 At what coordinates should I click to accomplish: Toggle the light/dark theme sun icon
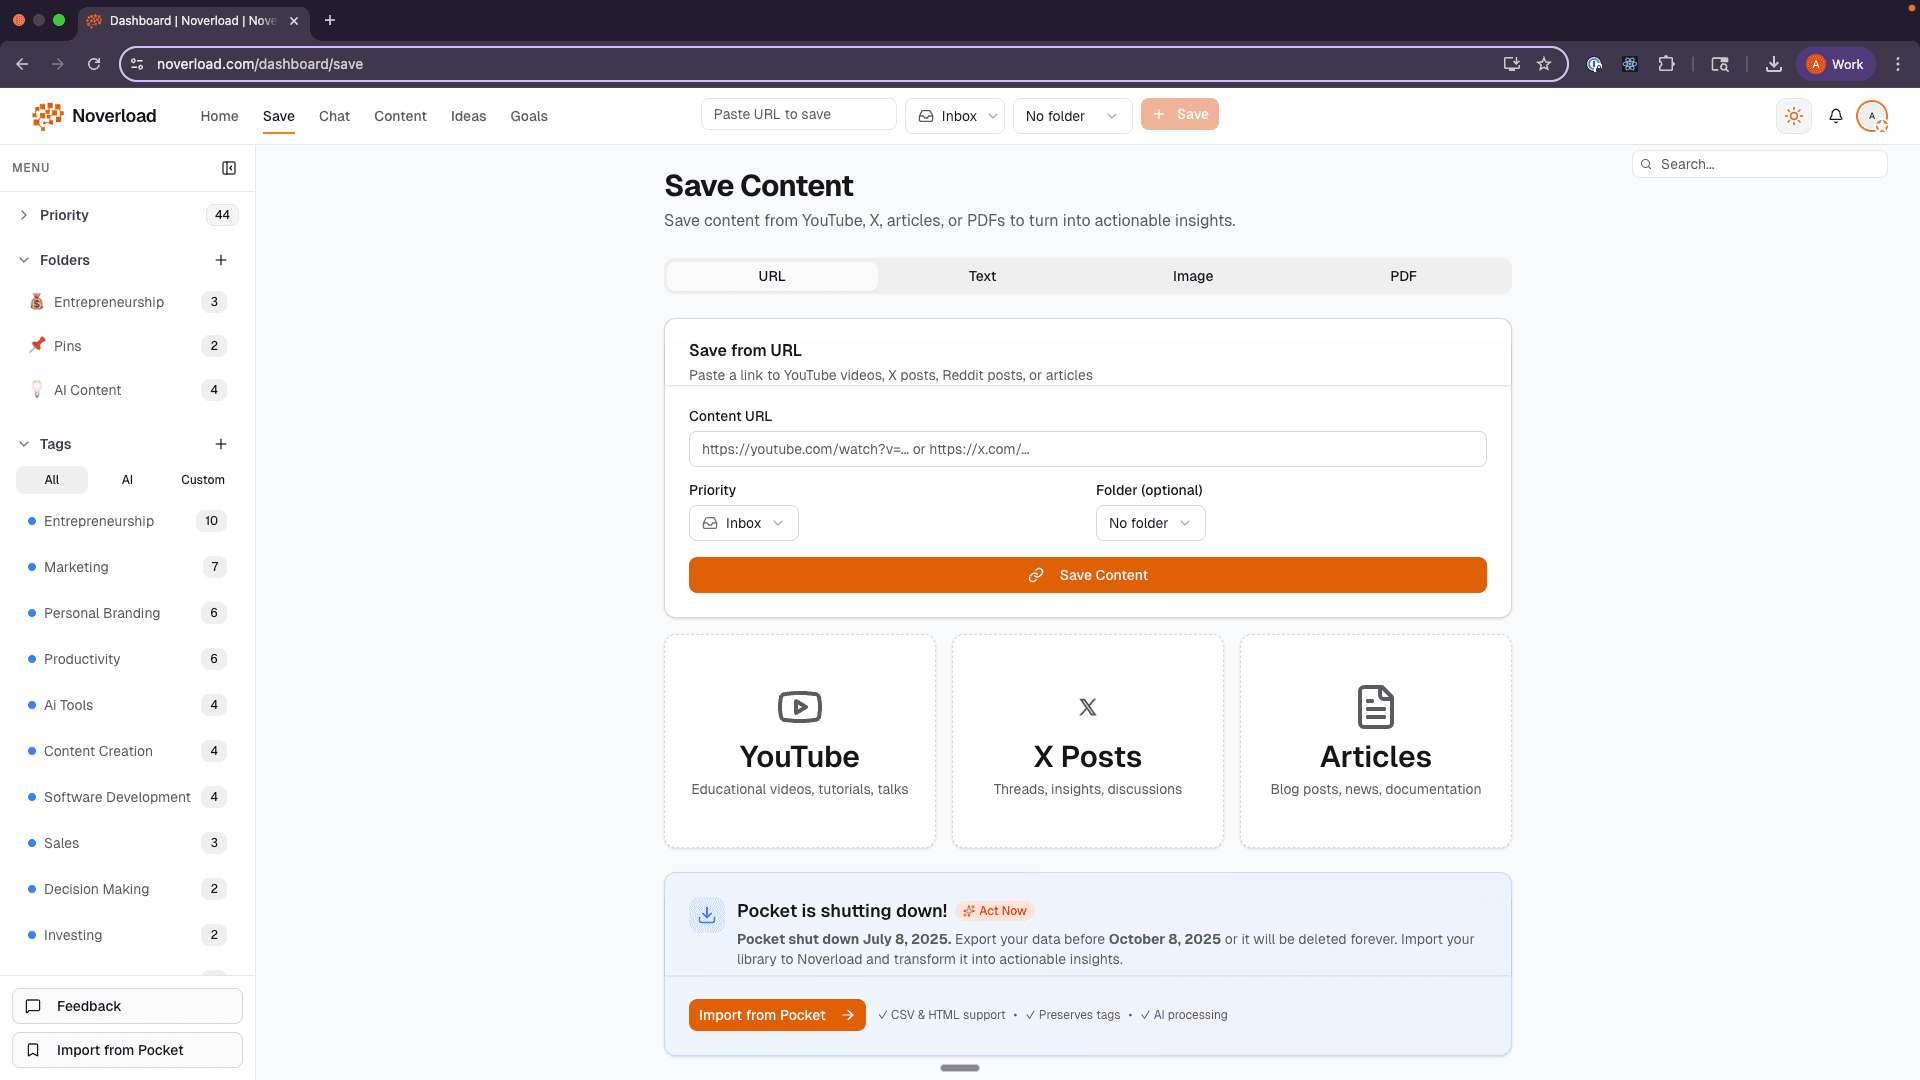tap(1794, 116)
